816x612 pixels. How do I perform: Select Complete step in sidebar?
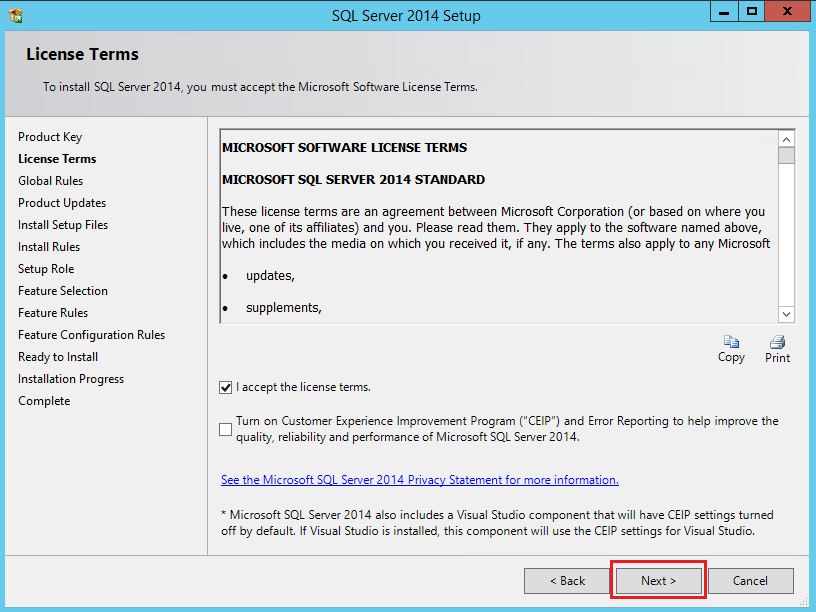[x=44, y=401]
